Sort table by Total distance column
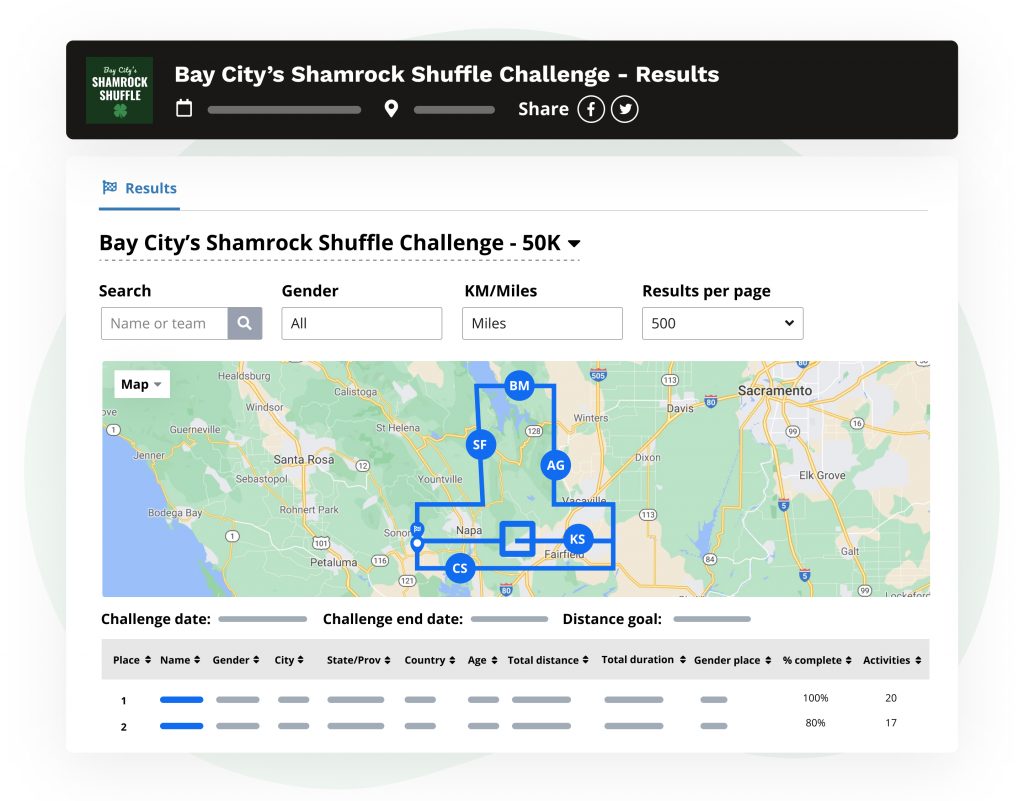Image resolution: width=1024 pixels, height=801 pixels. coord(548,660)
